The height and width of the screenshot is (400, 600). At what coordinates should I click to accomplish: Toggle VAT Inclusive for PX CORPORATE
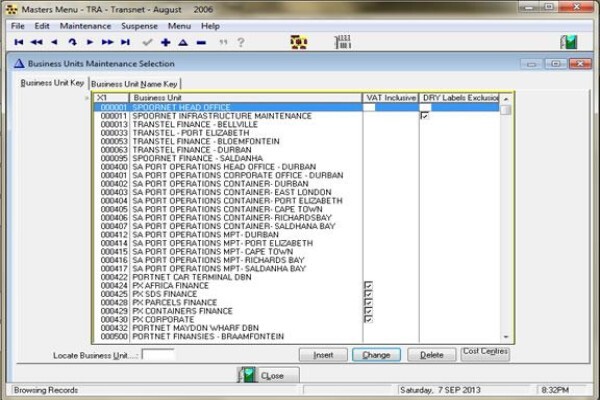pyautogui.click(x=368, y=319)
